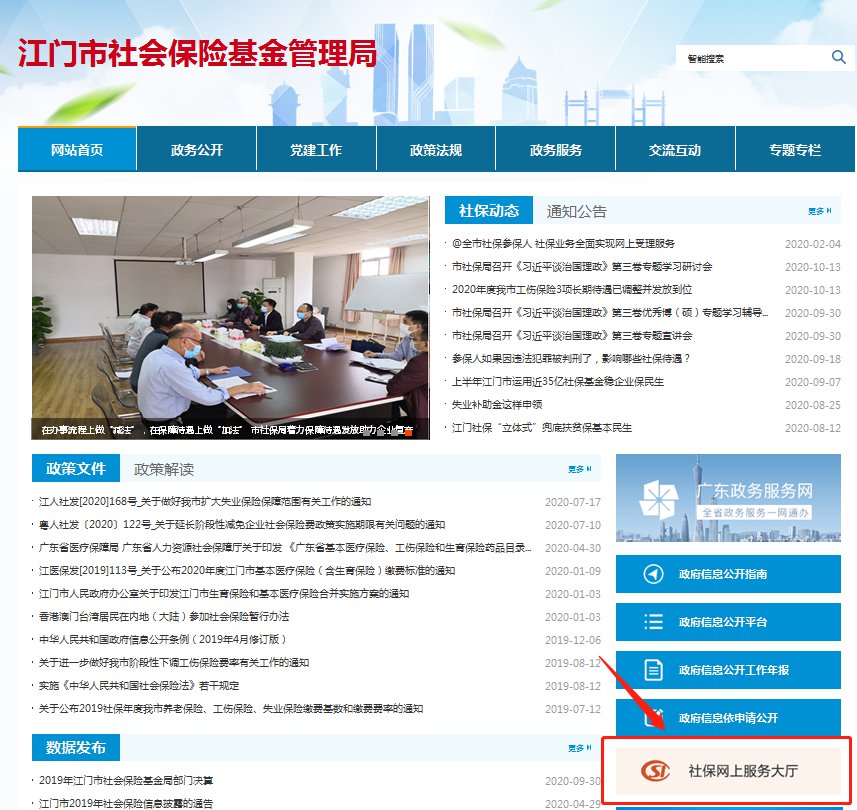Open 江门社保"立体式"兜底扶贫 article
Image resolution: width=857 pixels, height=810 pixels.
(542, 427)
